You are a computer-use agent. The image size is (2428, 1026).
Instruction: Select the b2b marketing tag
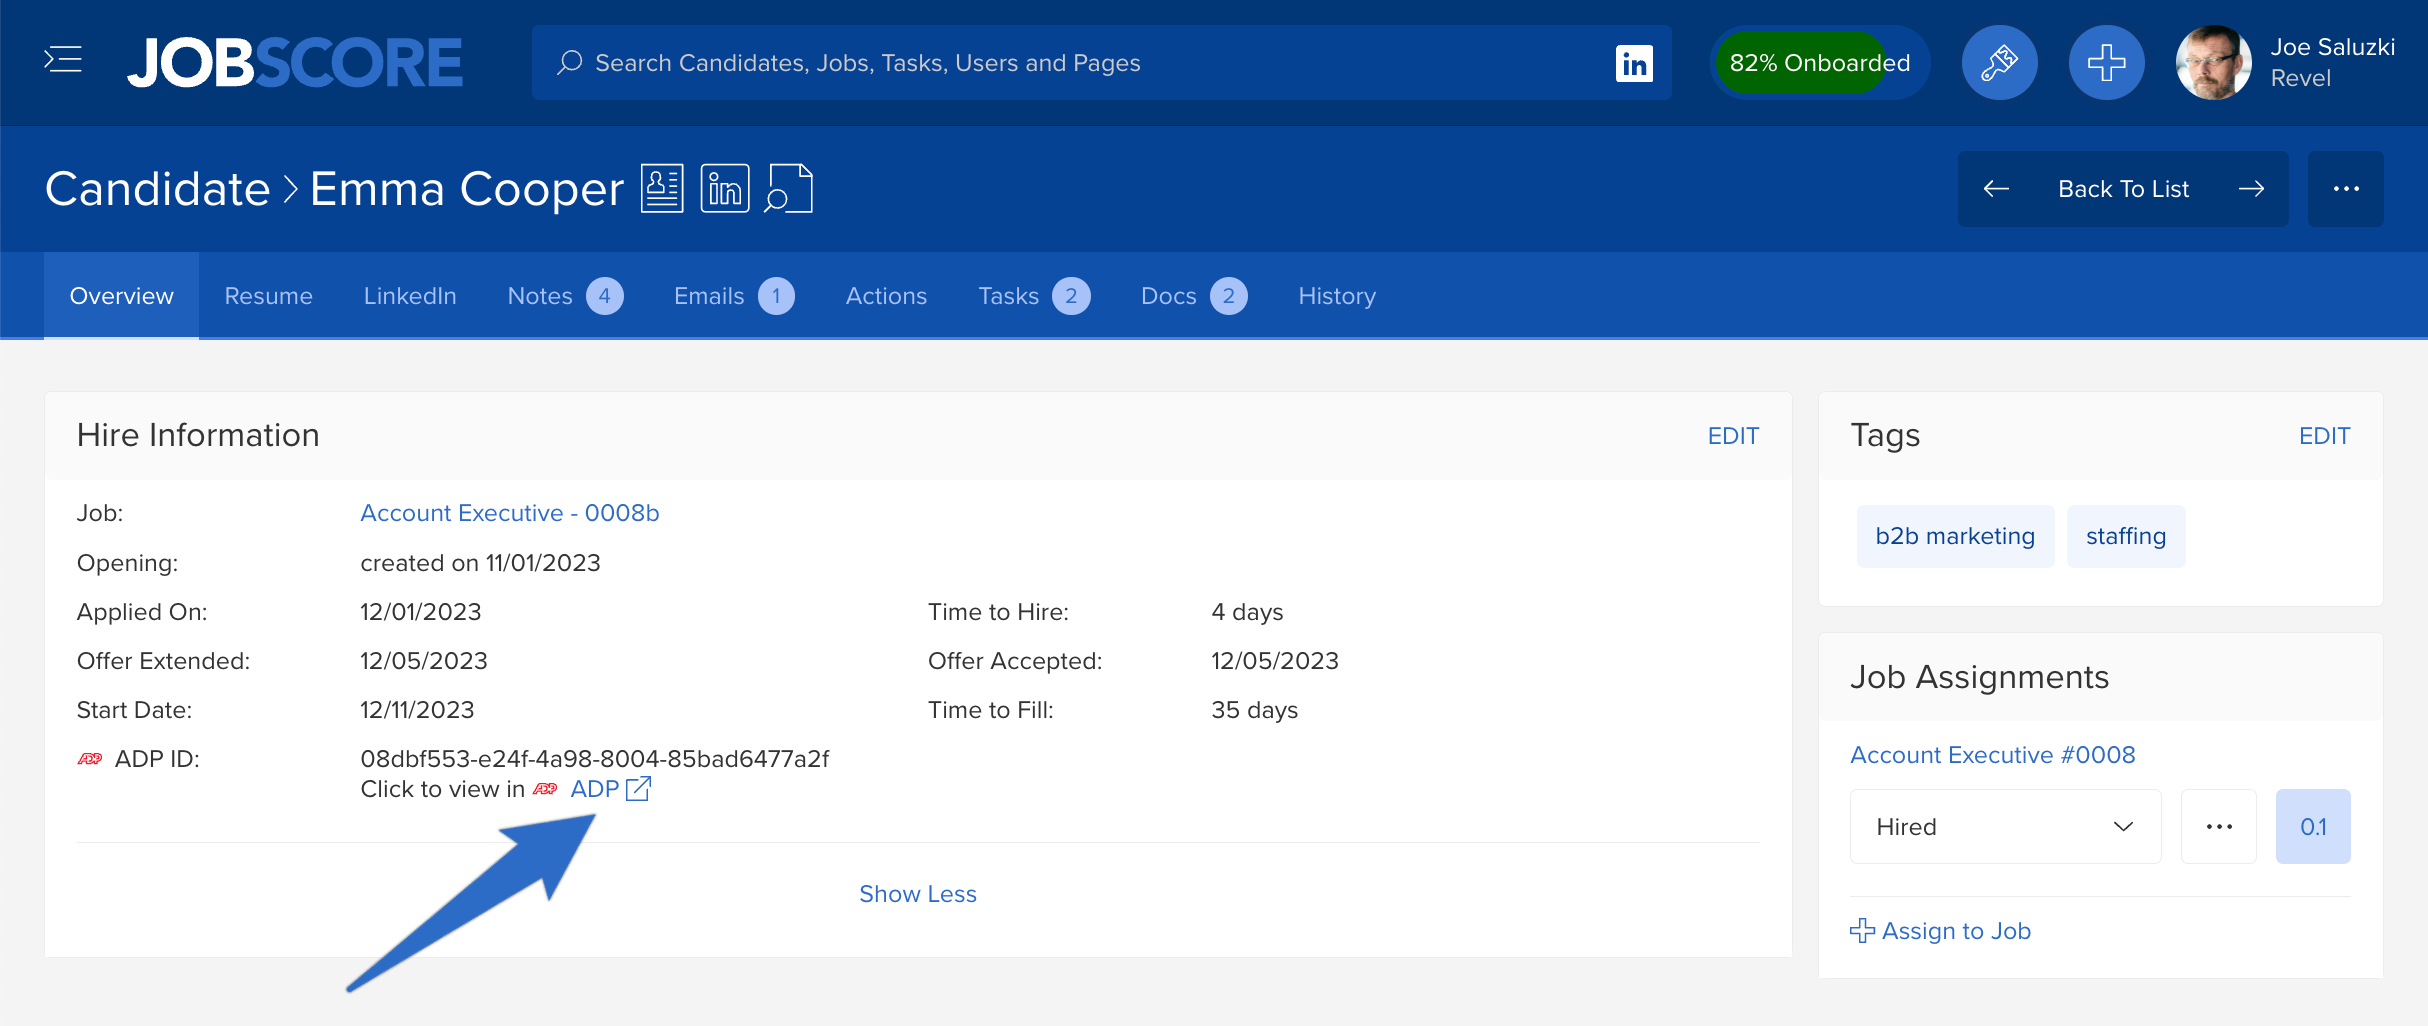pos(1955,536)
